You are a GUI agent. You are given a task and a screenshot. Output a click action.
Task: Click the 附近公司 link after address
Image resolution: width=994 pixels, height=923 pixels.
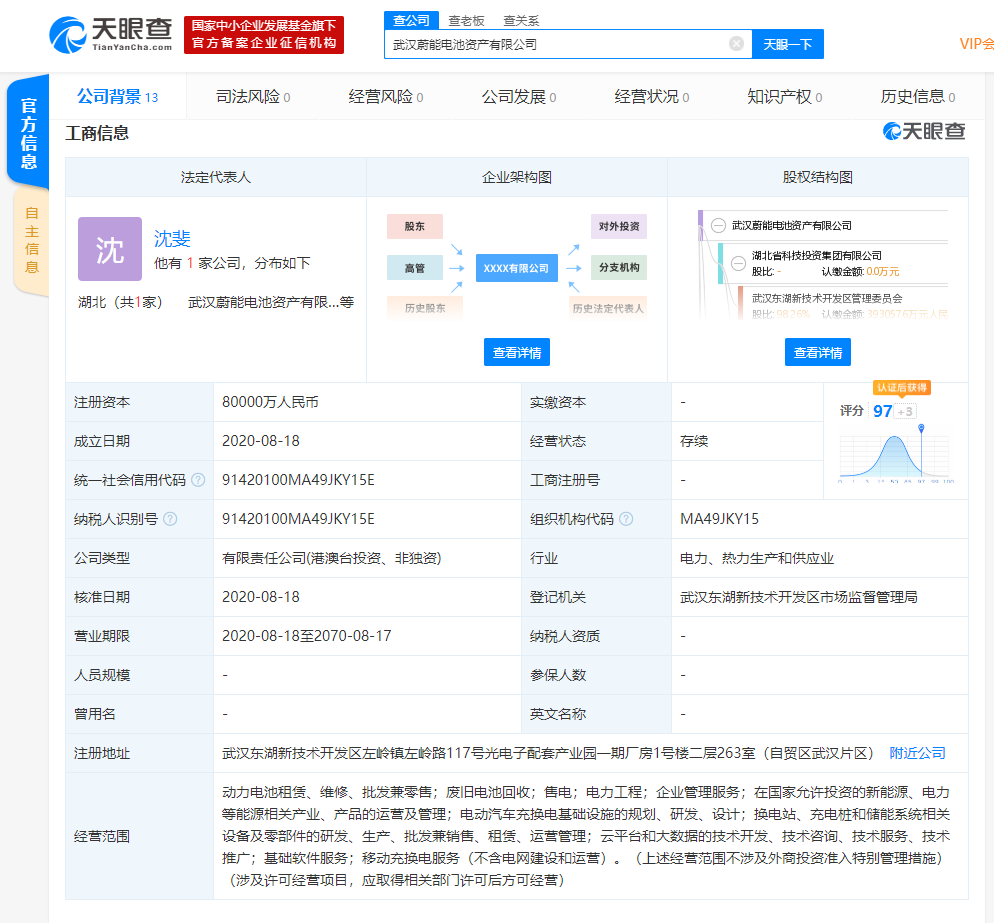pos(917,753)
